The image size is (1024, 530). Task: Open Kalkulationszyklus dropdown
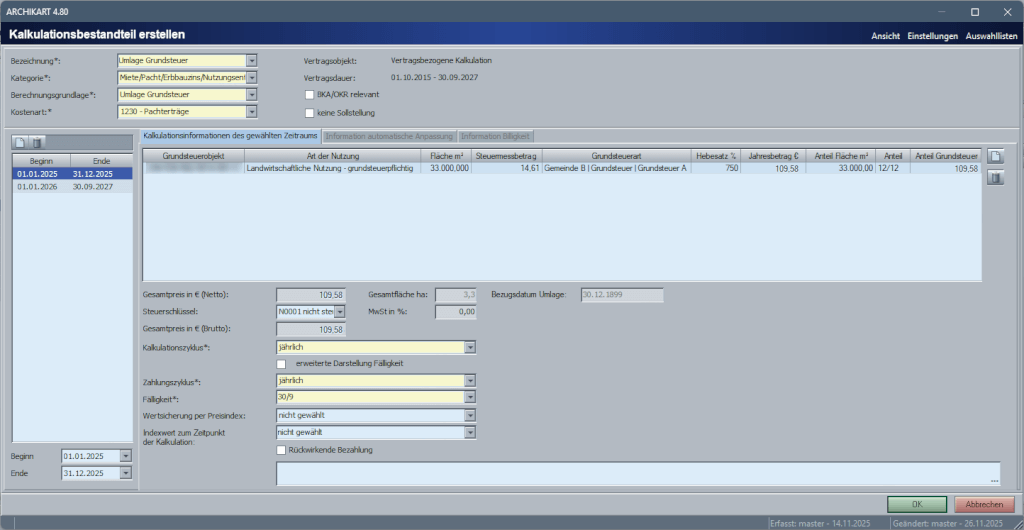470,347
